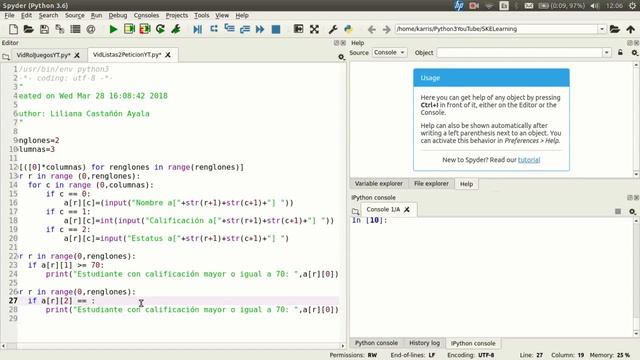Open the Editor pane options gear
Viewport: 640px width, 360px height.
(x=341, y=57)
